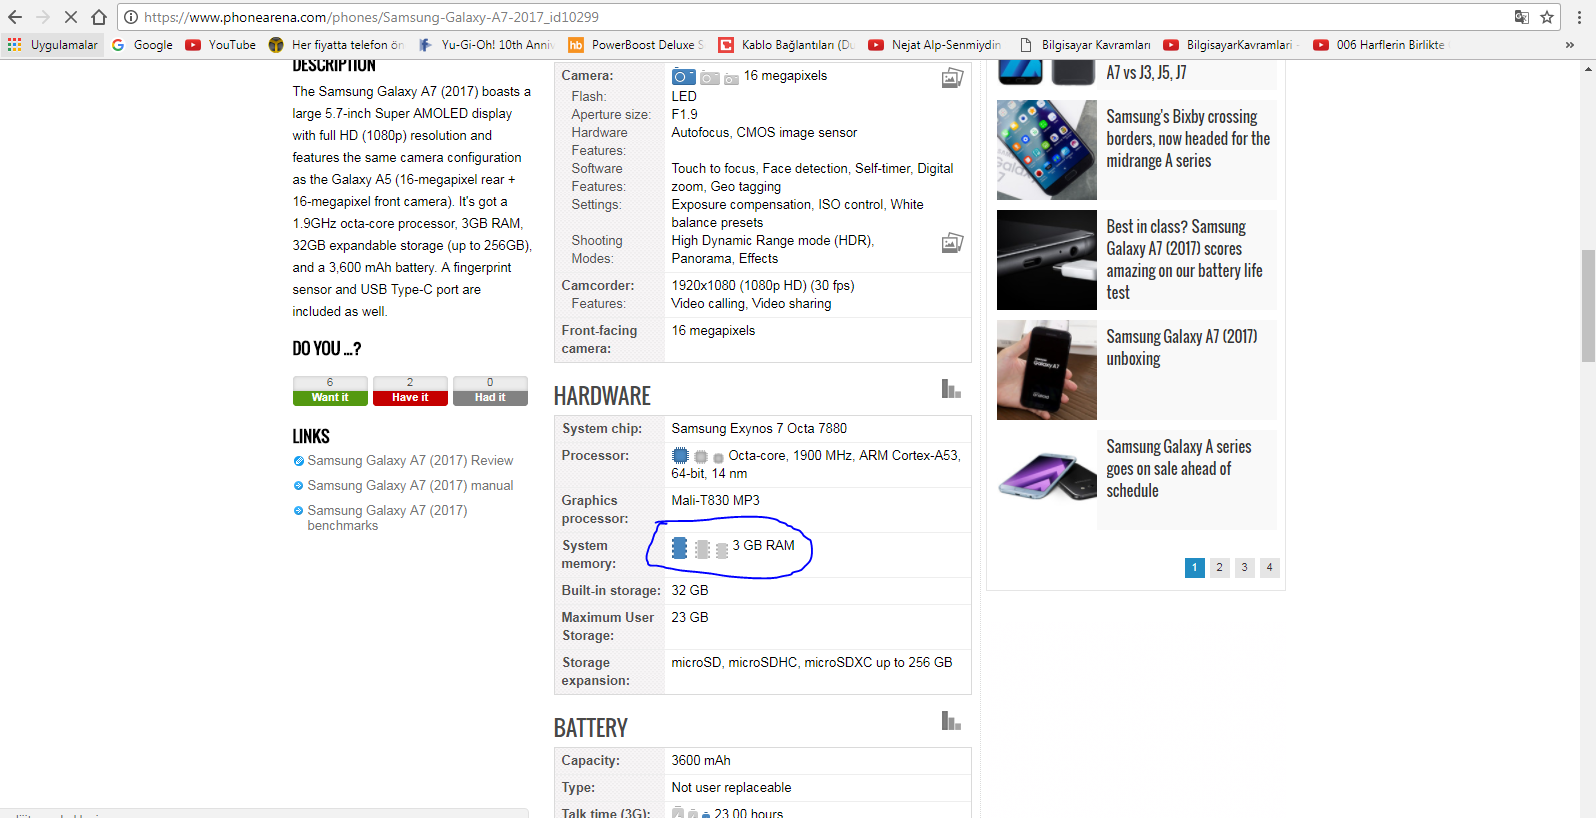Click image icon beside Shooting Modes row

coord(952,242)
